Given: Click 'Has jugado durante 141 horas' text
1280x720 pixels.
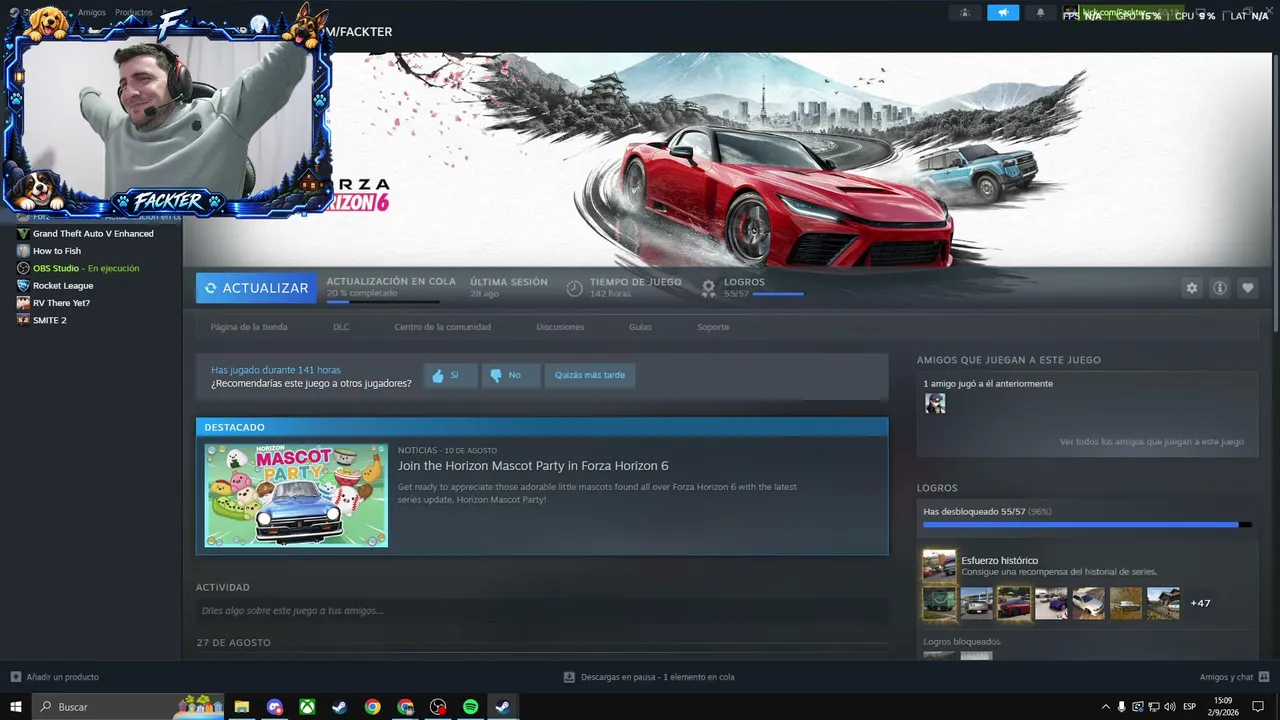Looking at the screenshot, I should (276, 370).
